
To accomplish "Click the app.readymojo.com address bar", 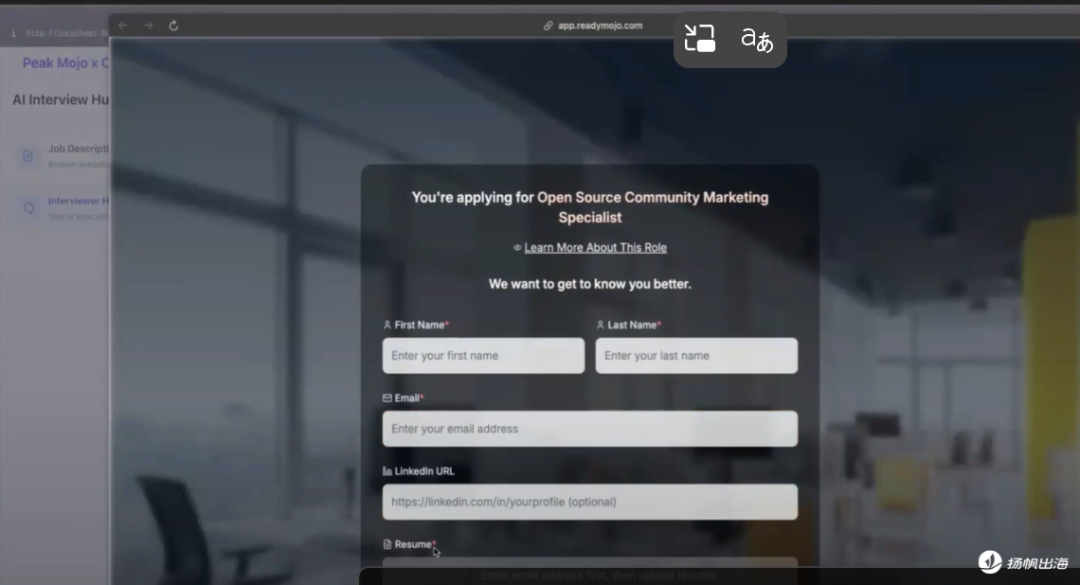I will coord(593,25).
